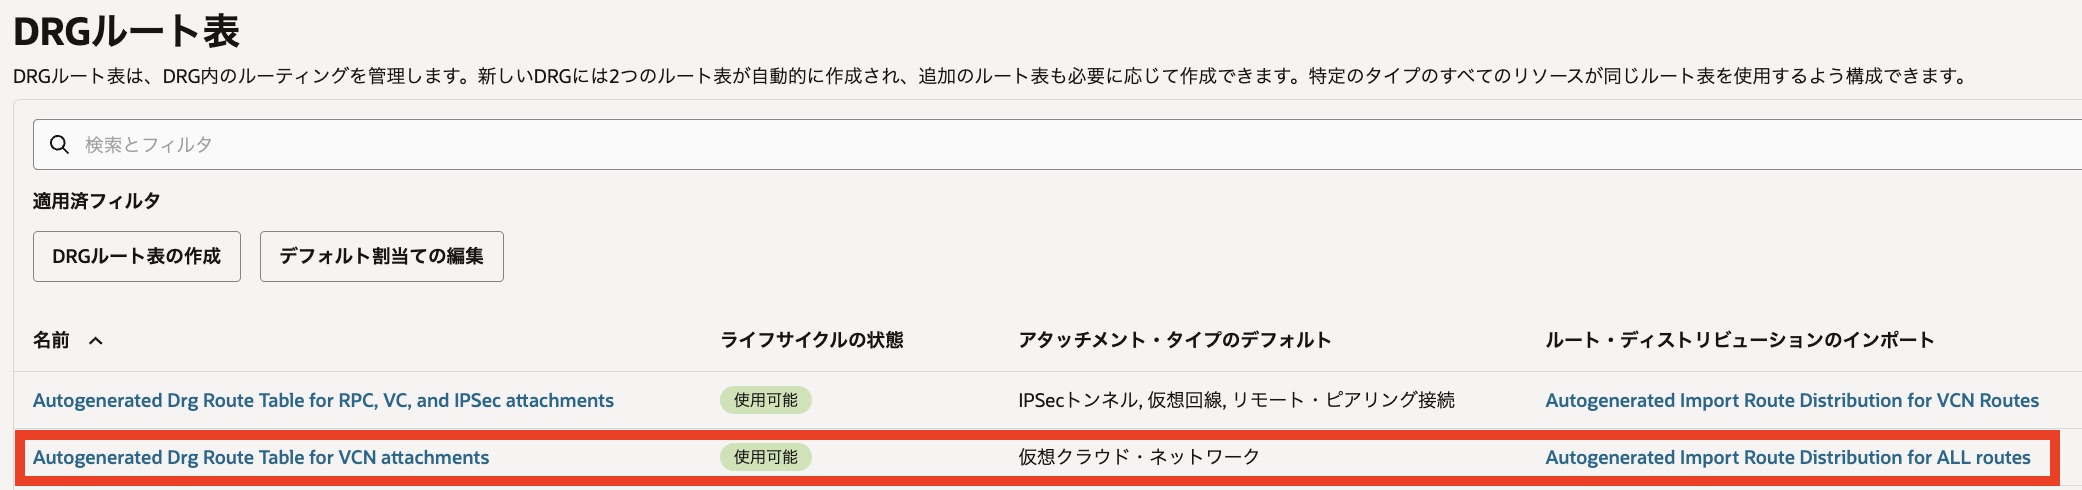Screen dimensions: 2082x490
Task: Open デフォルト割当ての編集
Action: [381, 257]
